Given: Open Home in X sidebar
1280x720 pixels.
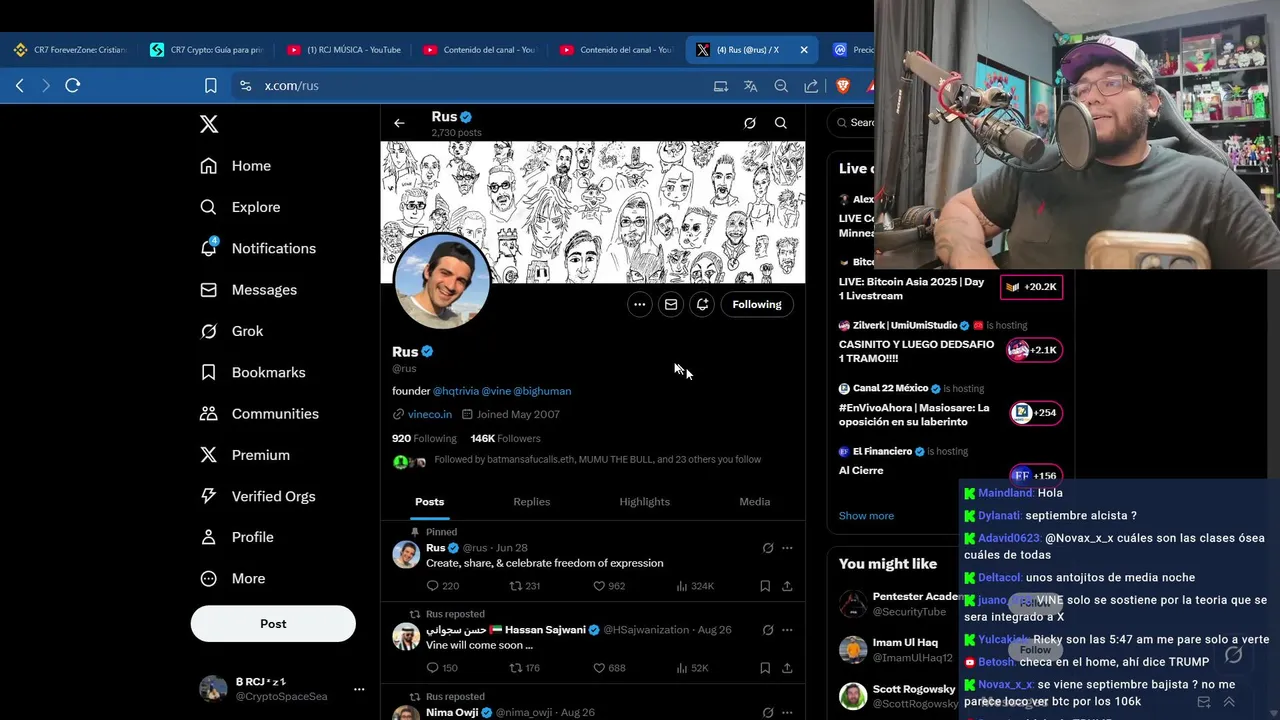Looking at the screenshot, I should point(236,166).
